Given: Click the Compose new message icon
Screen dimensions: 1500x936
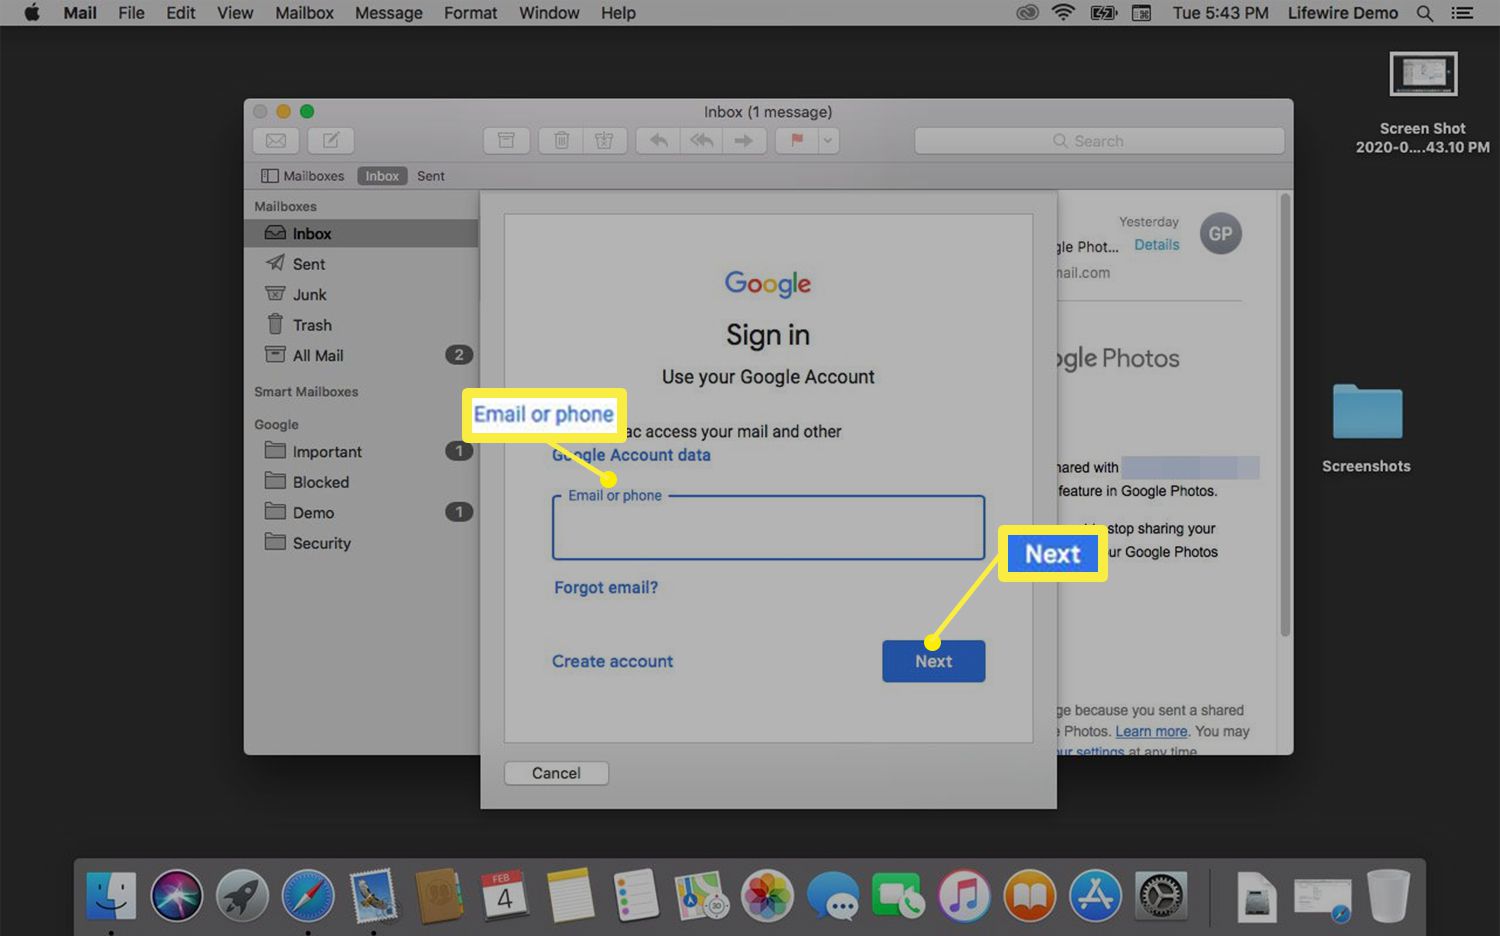Looking at the screenshot, I should (x=331, y=141).
